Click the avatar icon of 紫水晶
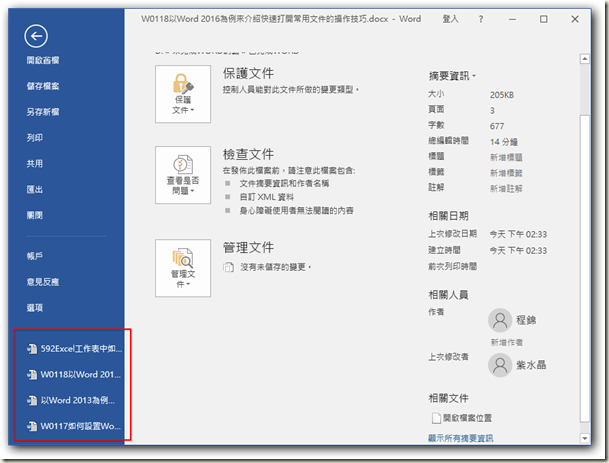Image resolution: width=609 pixels, height=463 pixels. click(x=500, y=365)
